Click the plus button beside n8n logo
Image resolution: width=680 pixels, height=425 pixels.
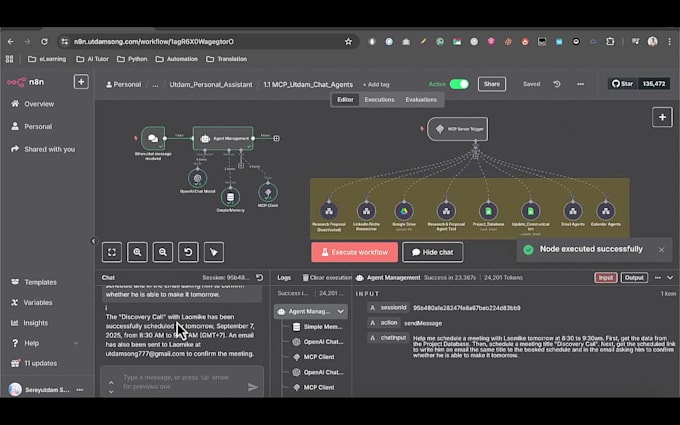pyautogui.click(x=81, y=82)
